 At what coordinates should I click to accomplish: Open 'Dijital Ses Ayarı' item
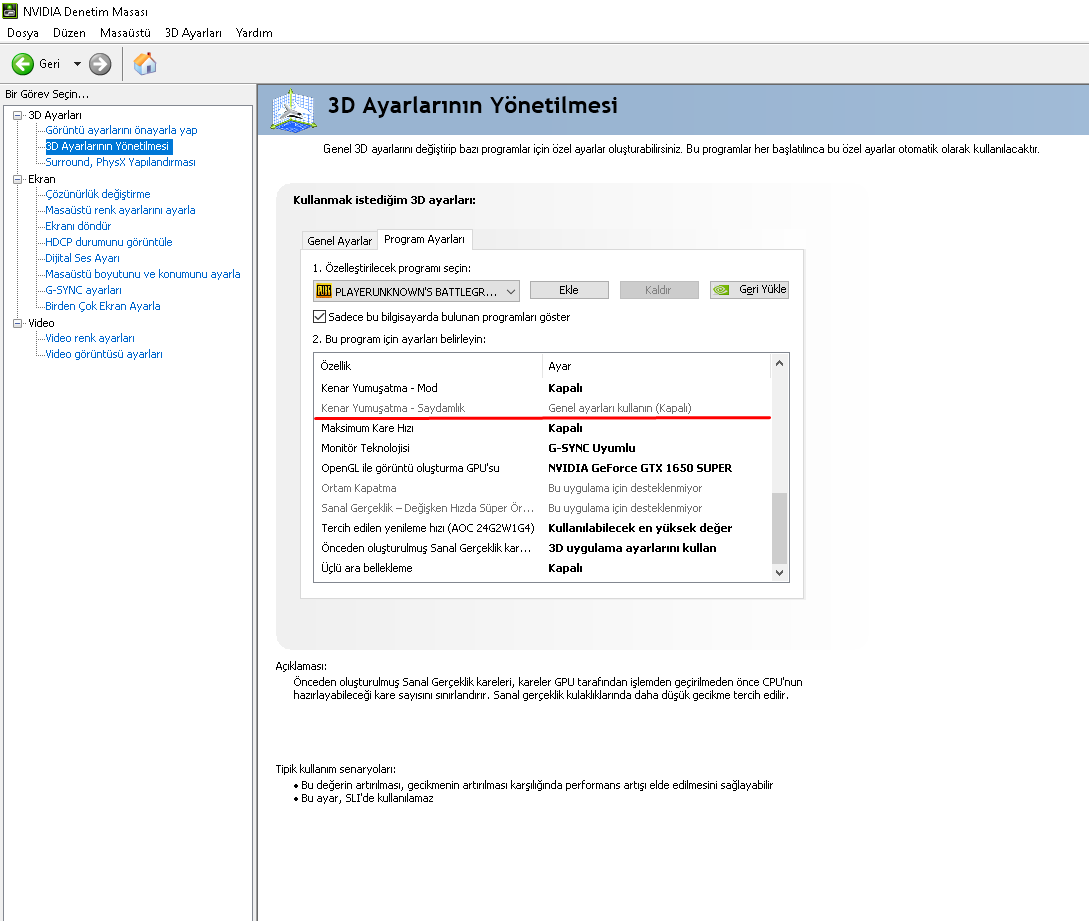(82, 258)
